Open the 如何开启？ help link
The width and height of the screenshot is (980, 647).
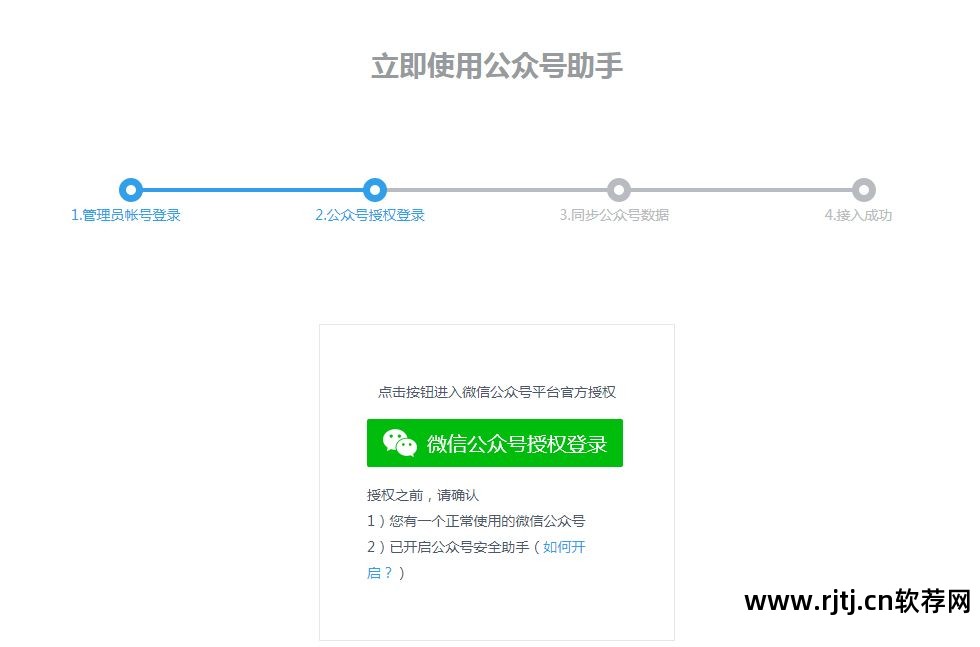click(x=564, y=547)
